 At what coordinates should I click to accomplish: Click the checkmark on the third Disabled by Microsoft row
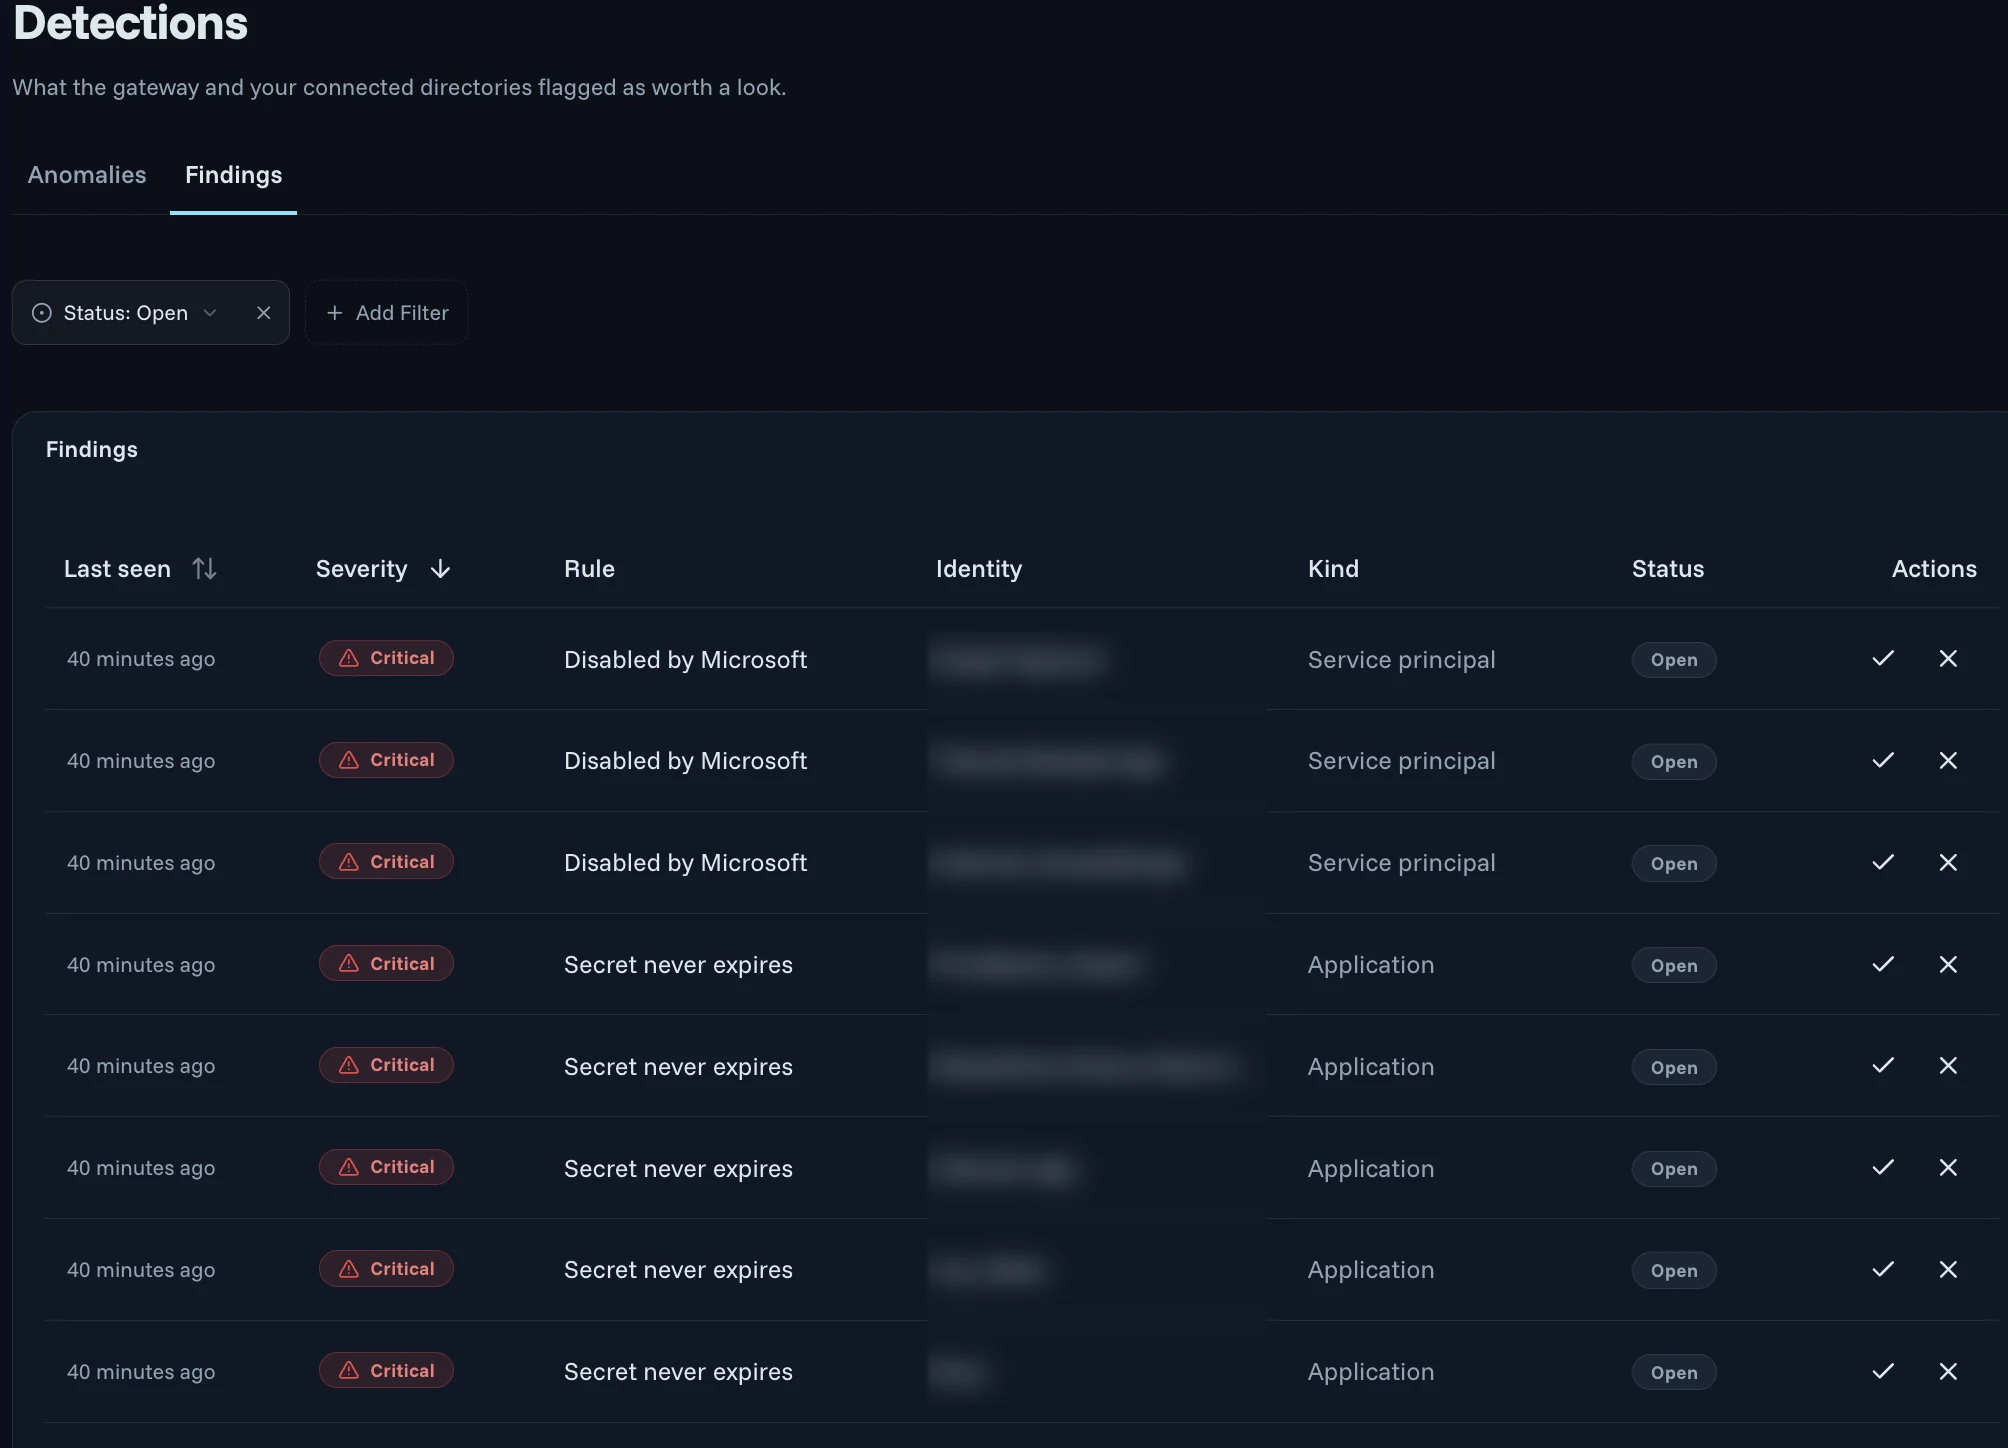1883,862
